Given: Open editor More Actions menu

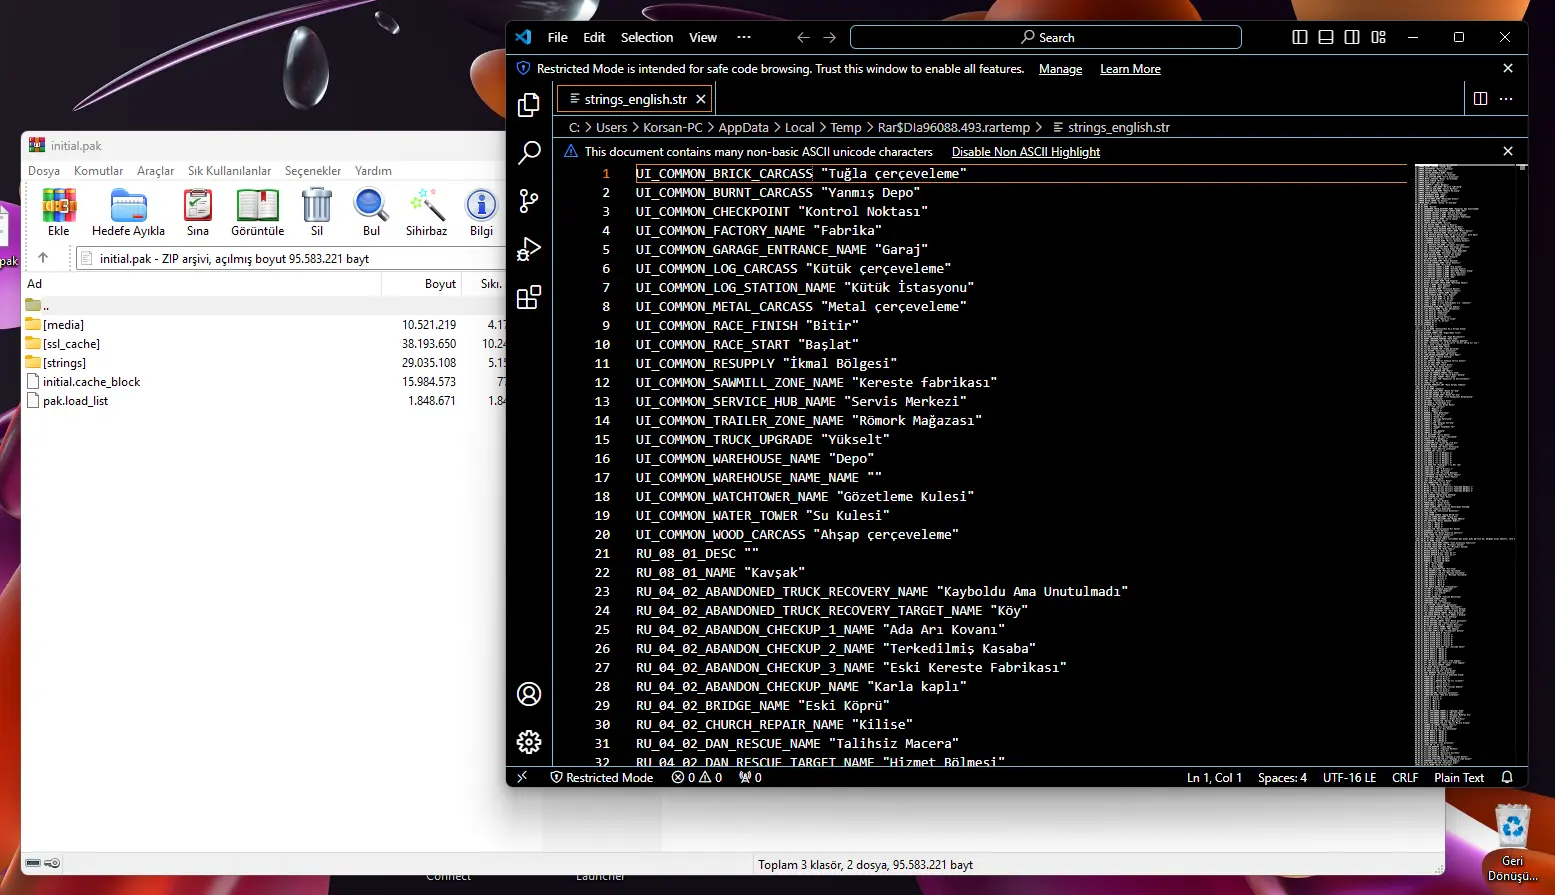Looking at the screenshot, I should pos(1506,99).
